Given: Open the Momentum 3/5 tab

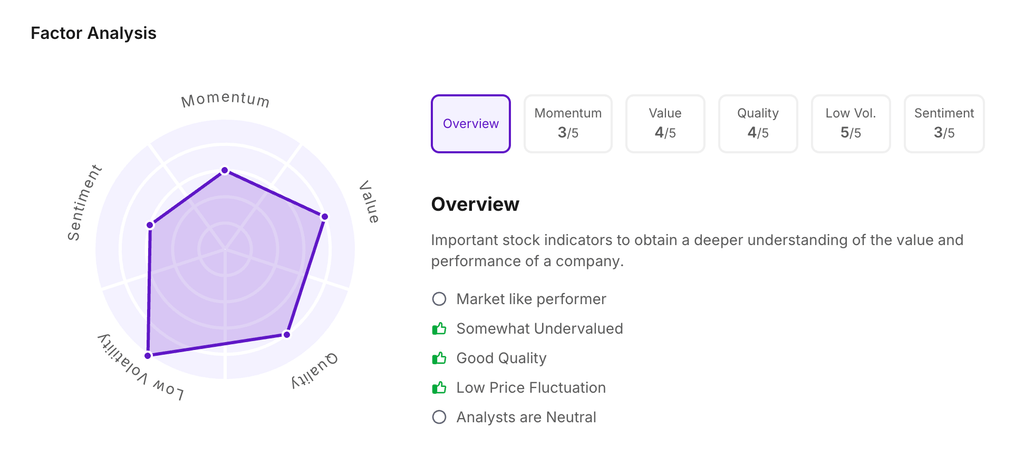Looking at the screenshot, I should coord(568,124).
